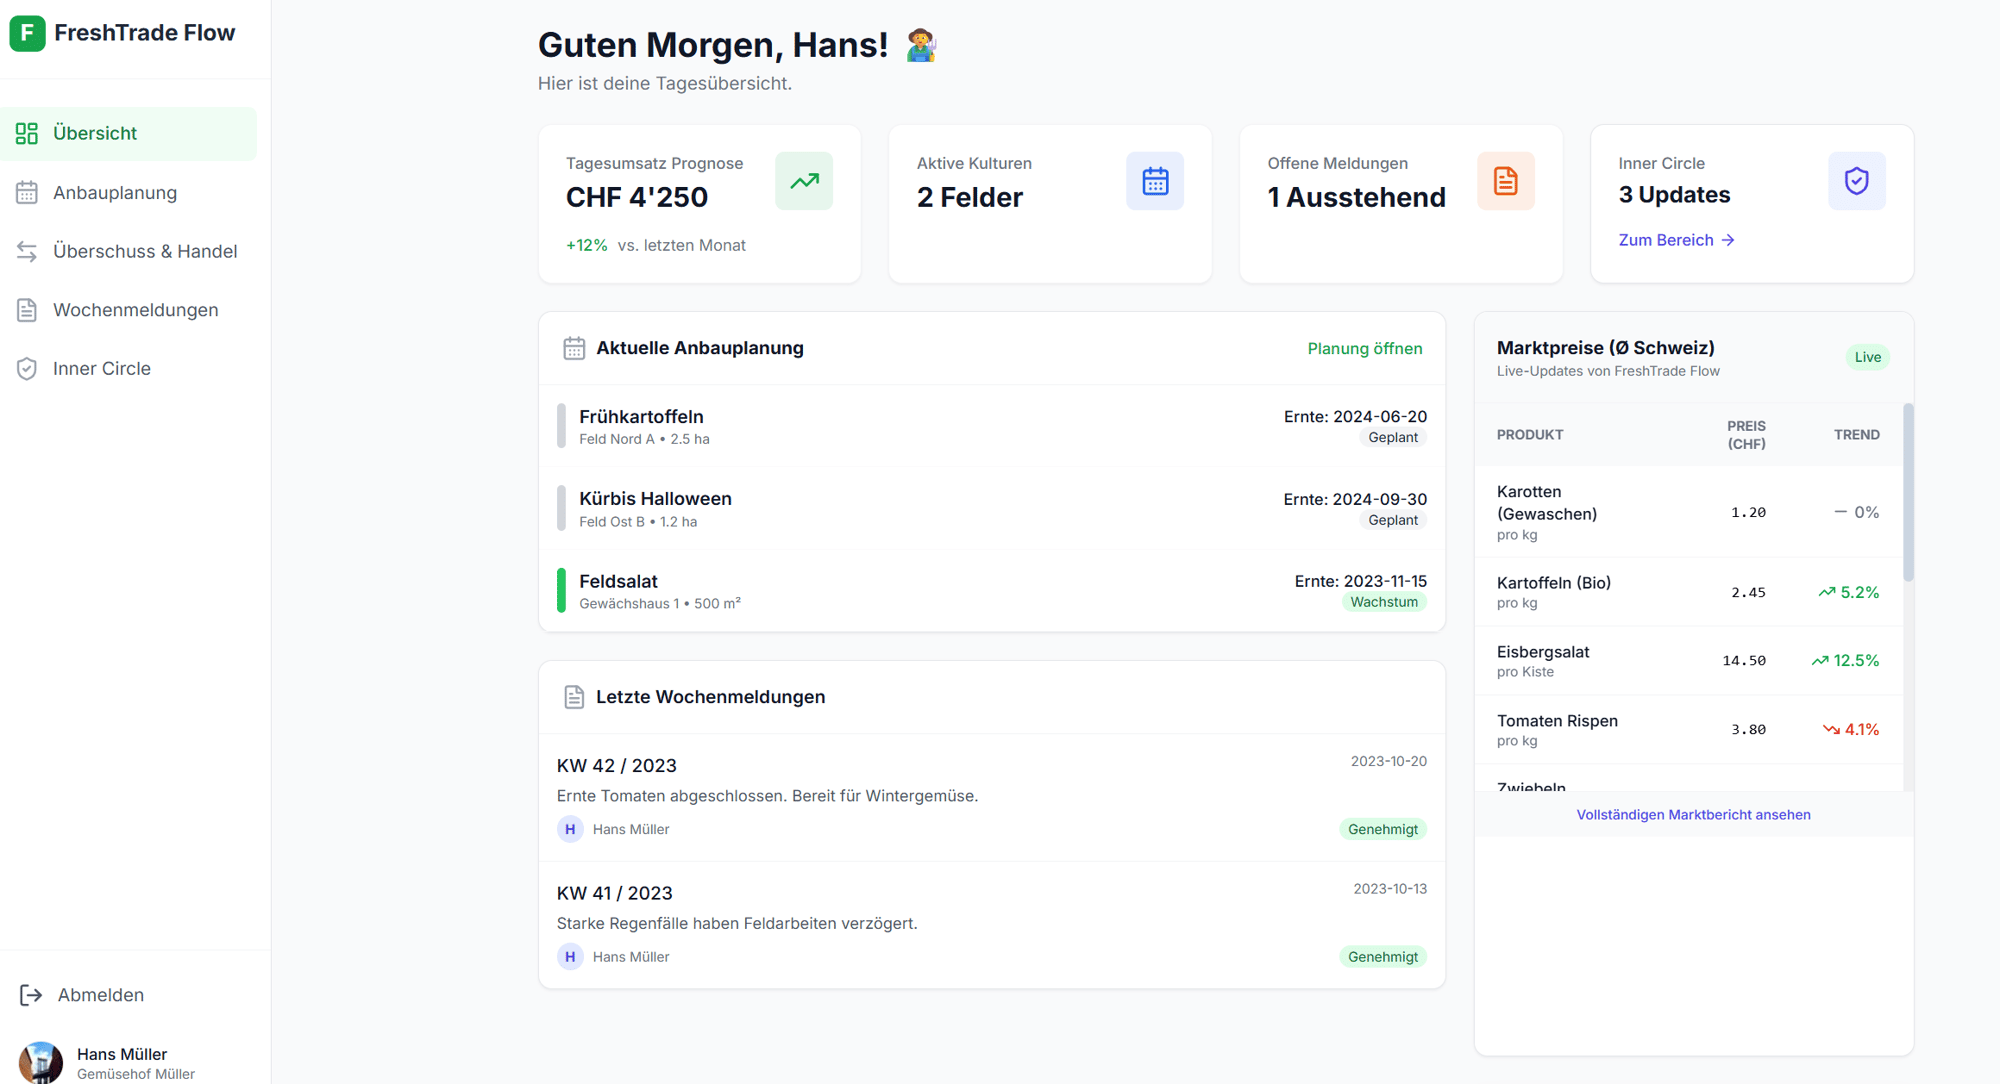The image size is (2000, 1084).
Task: Click the Überschuss & Handel exchange icon
Action: tap(27, 251)
